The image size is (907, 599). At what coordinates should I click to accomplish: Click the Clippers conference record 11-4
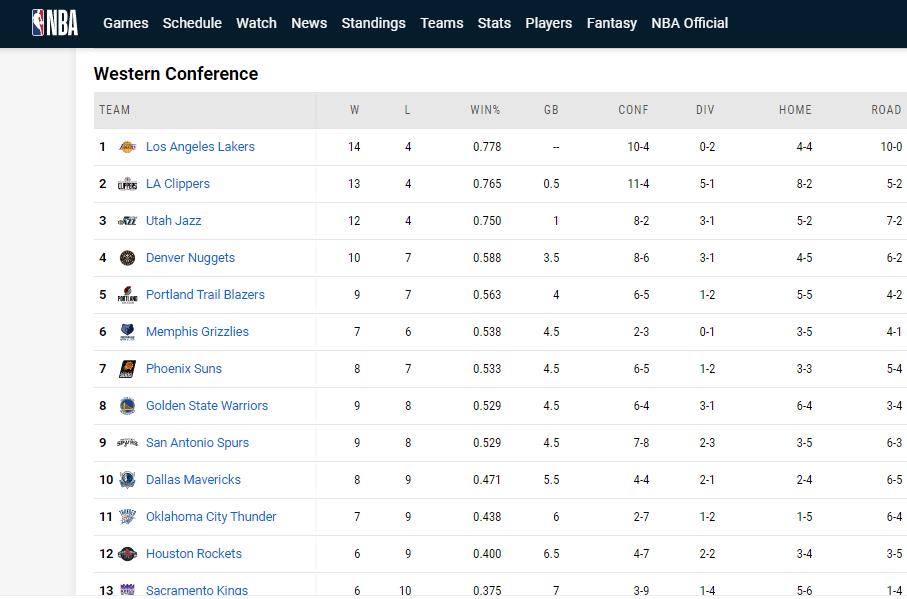(x=638, y=184)
